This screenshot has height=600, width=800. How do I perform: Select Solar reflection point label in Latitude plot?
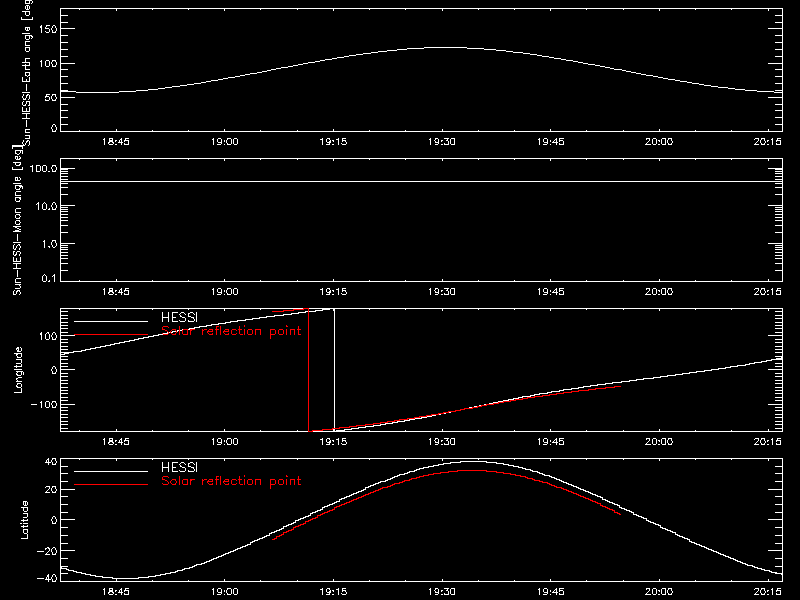(x=231, y=481)
